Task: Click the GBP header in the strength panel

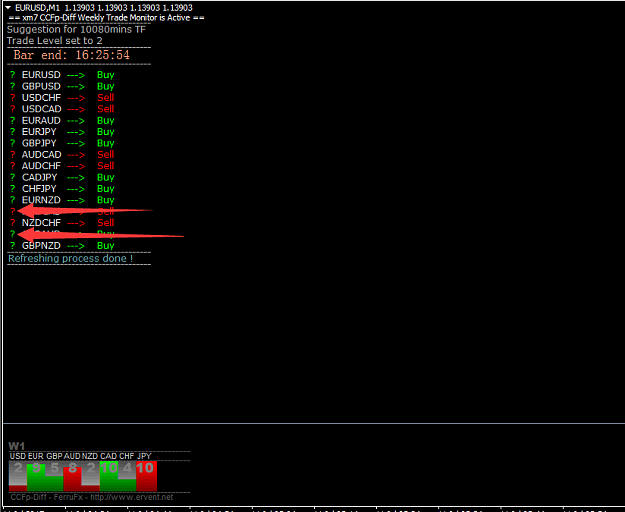Action: pos(54,456)
